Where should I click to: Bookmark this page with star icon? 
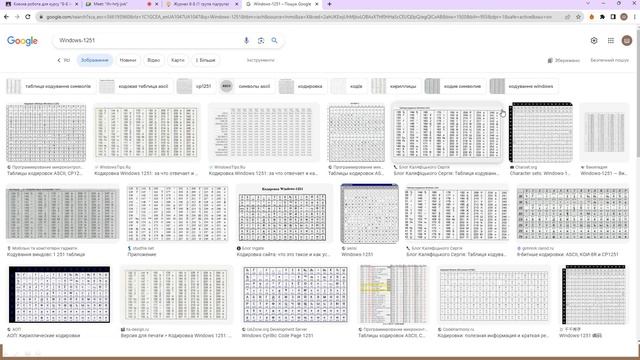[x=578, y=17]
